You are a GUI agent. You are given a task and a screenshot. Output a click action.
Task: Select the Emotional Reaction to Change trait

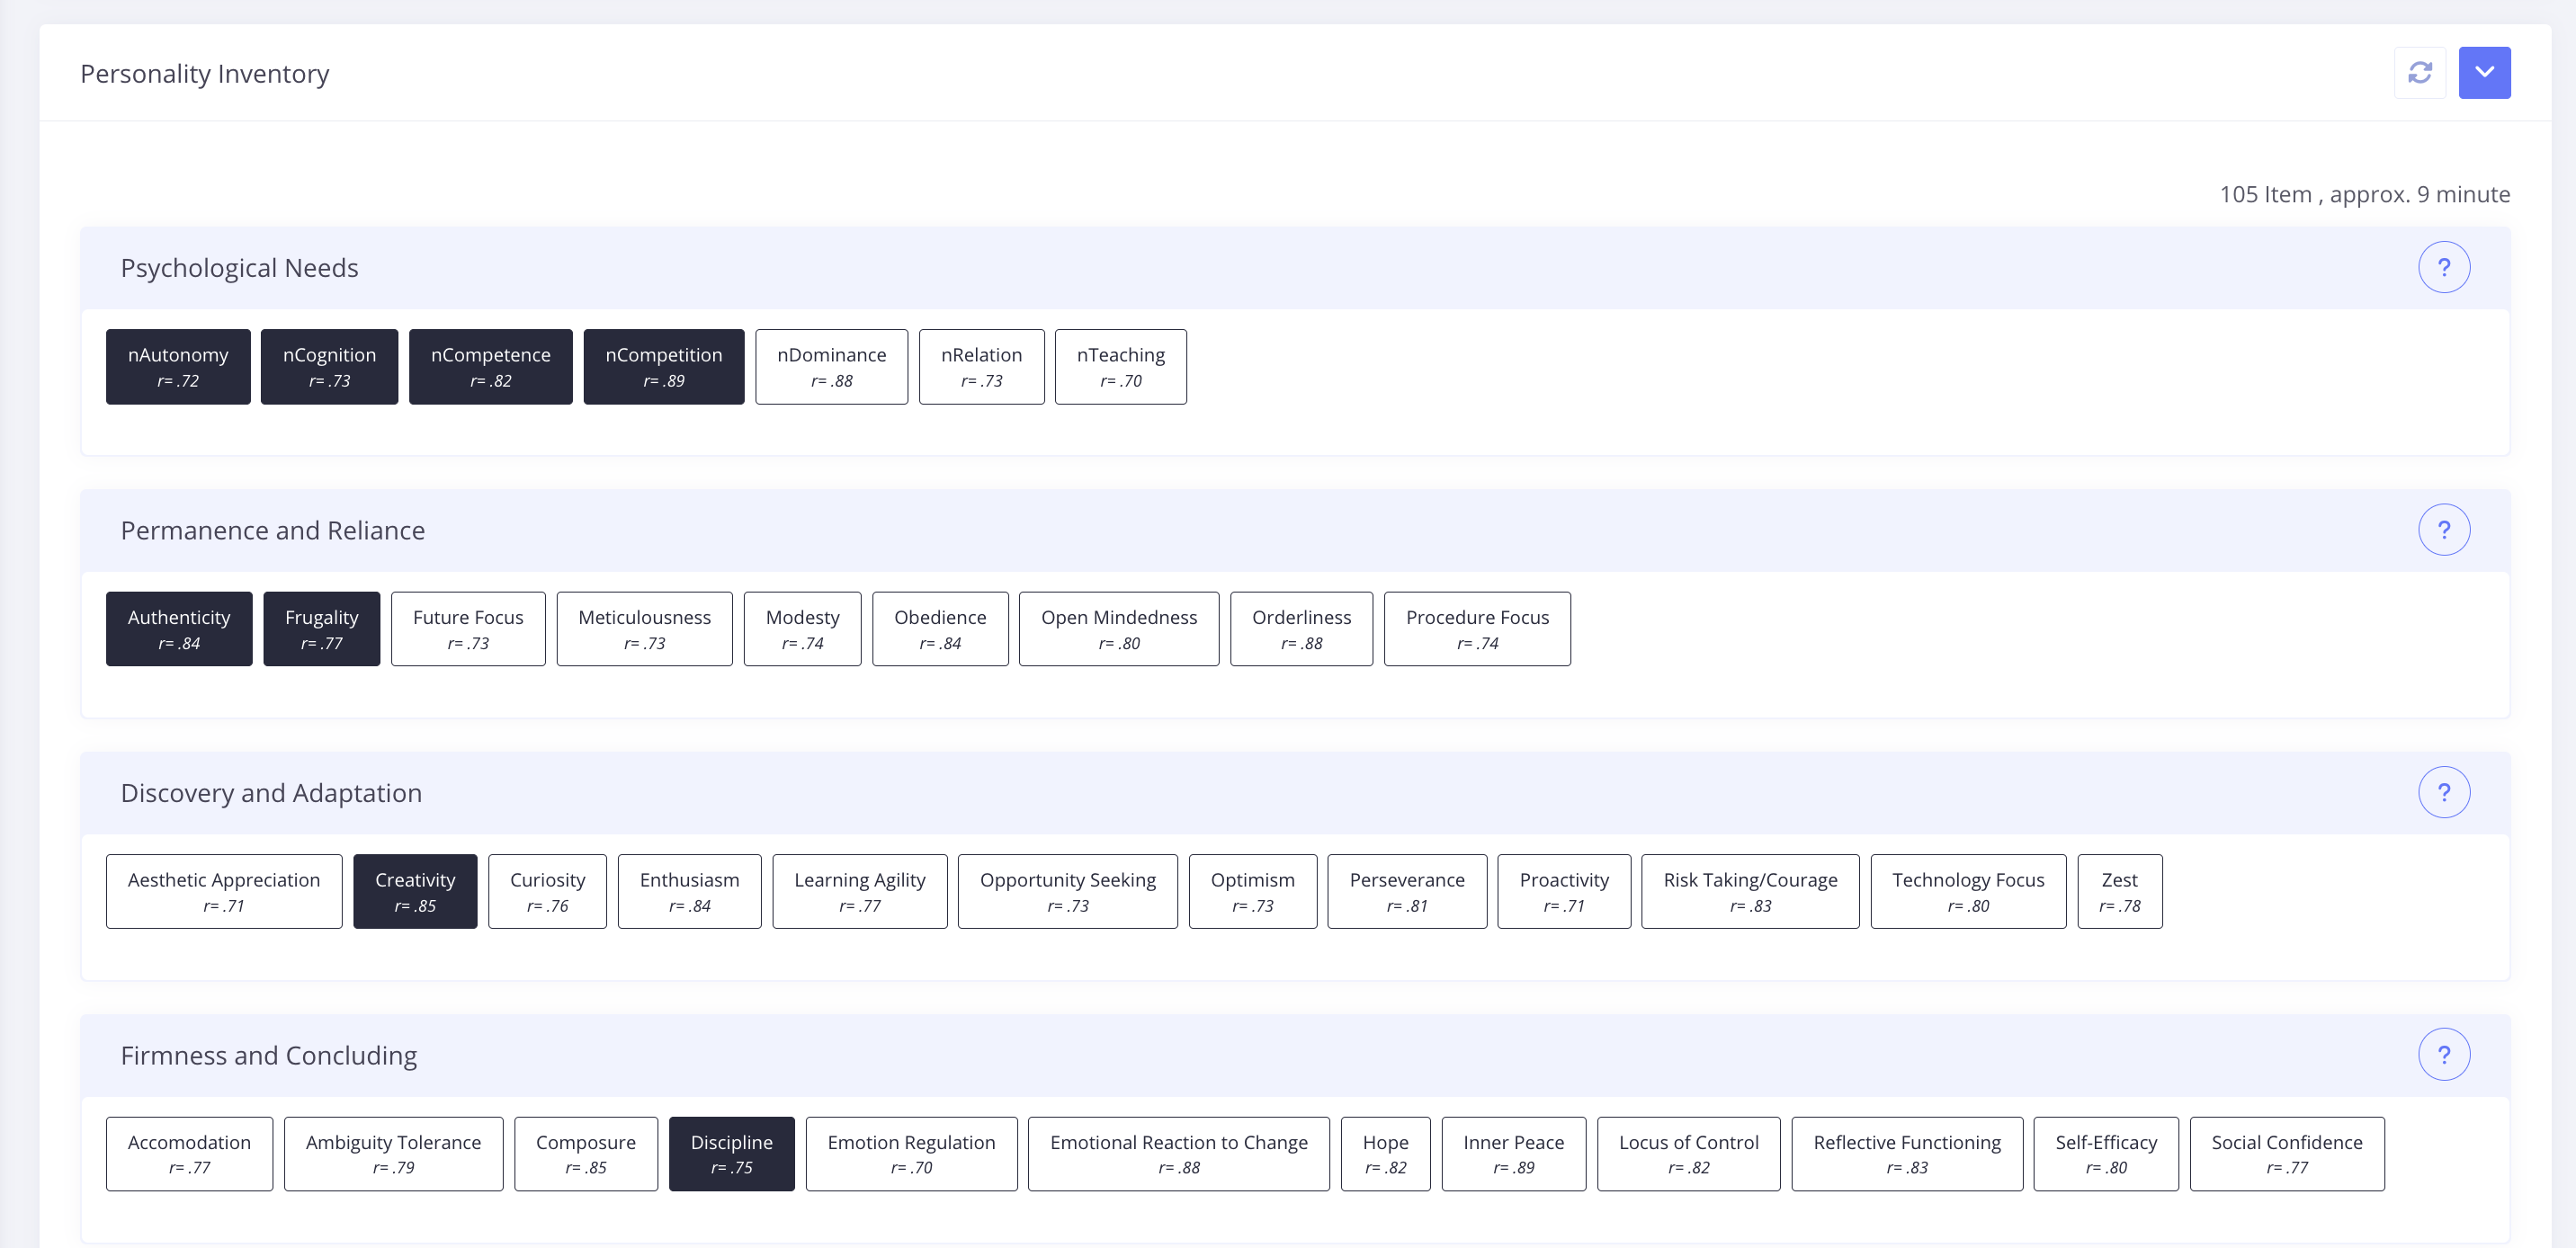click(x=1178, y=1154)
